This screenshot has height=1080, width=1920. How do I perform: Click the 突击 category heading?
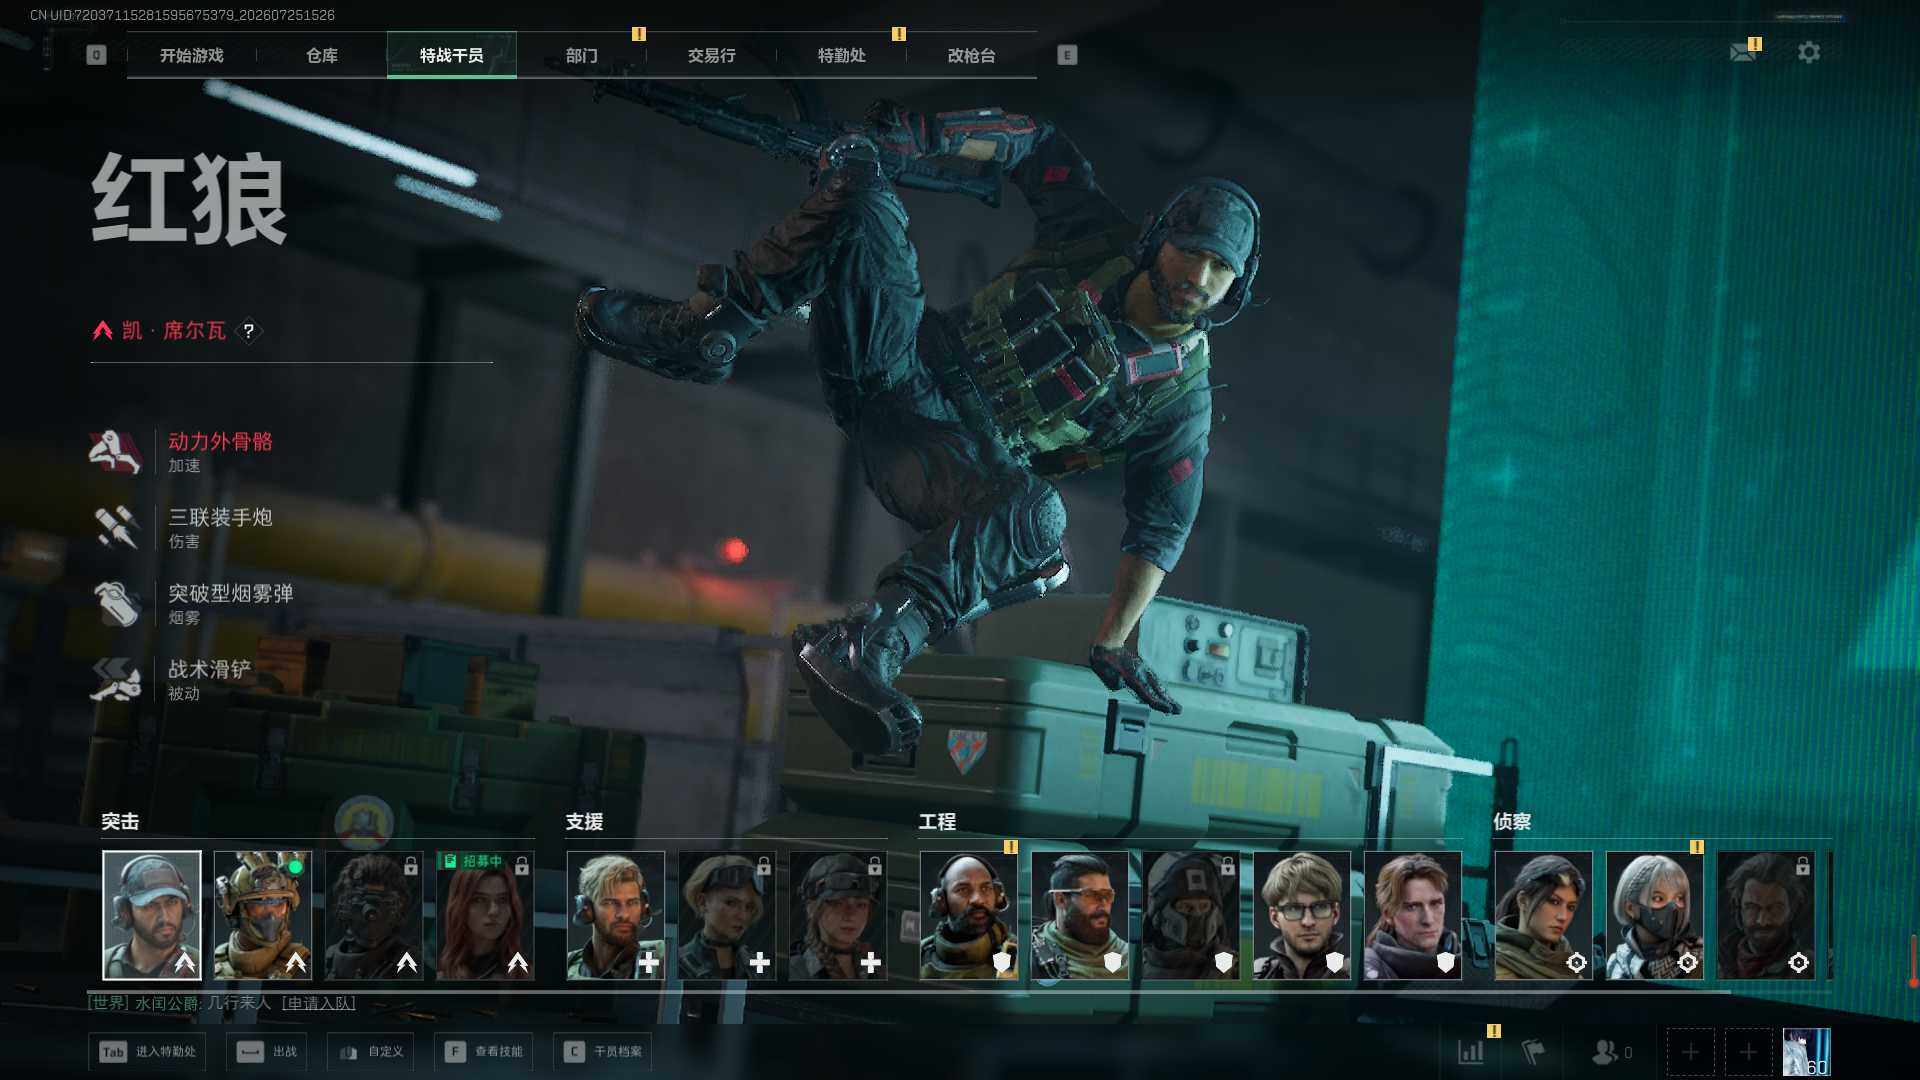tap(120, 822)
